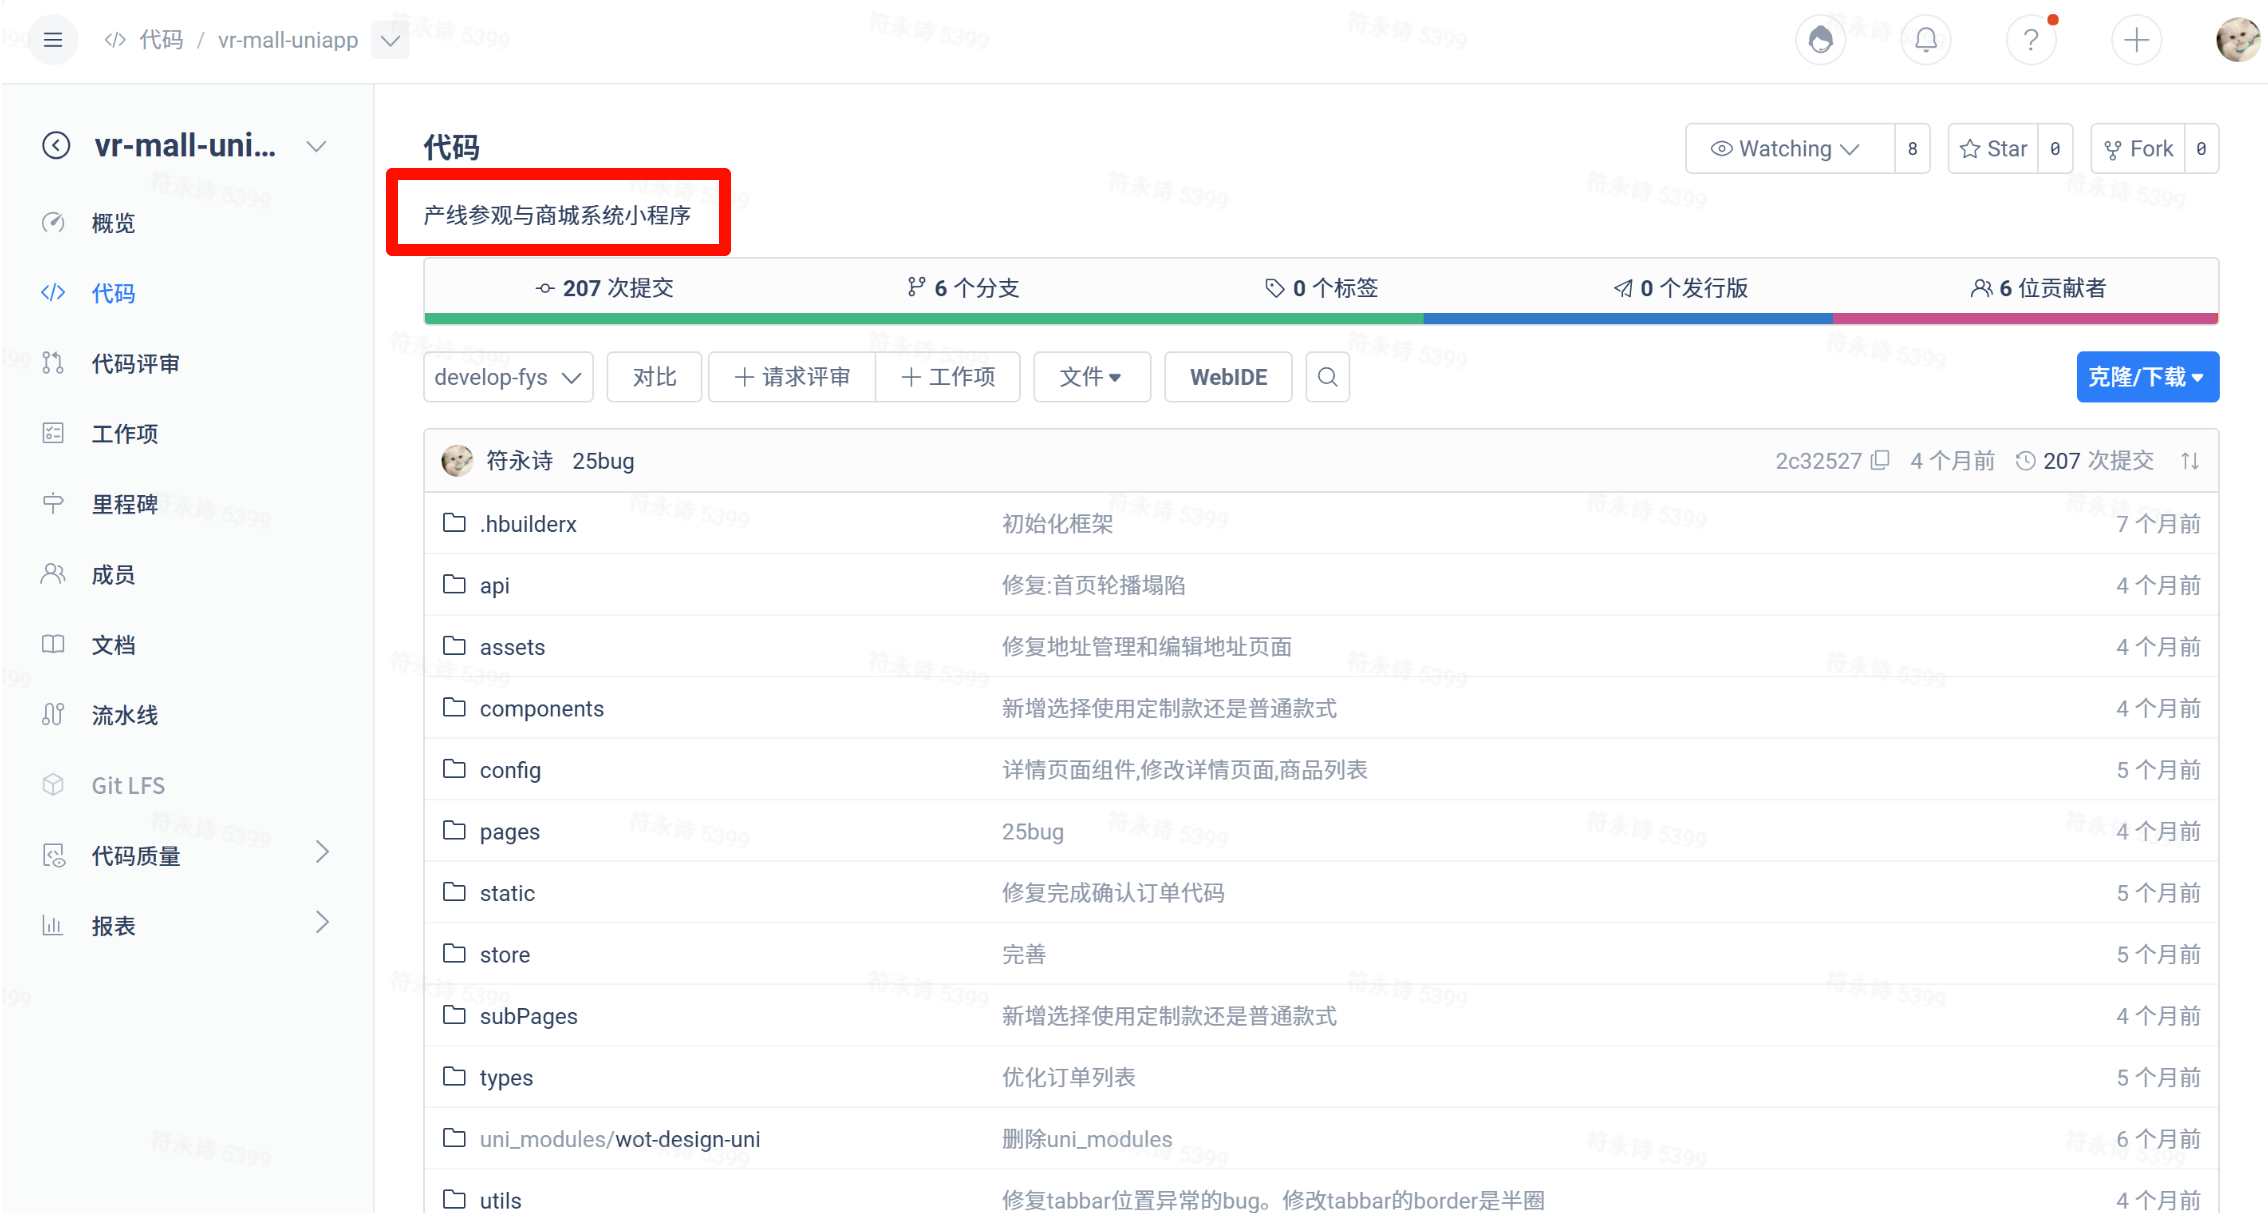
Task: Click the search icon in file toolbar
Action: tap(1328, 377)
